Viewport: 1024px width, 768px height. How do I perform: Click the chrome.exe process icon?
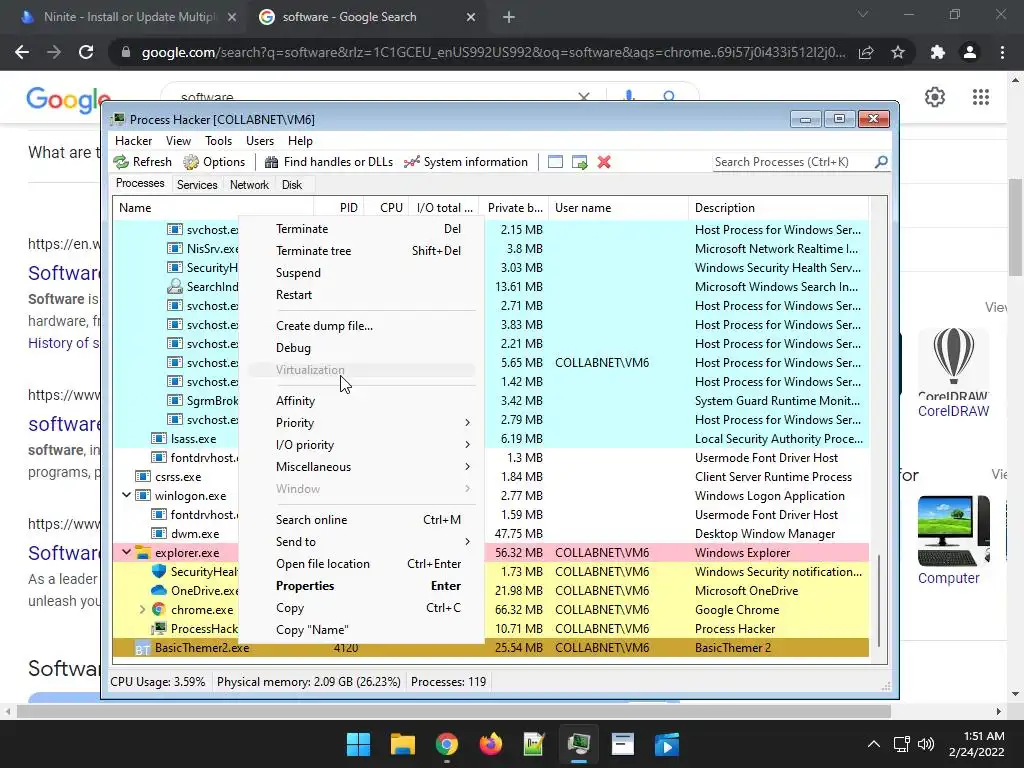tap(158, 609)
